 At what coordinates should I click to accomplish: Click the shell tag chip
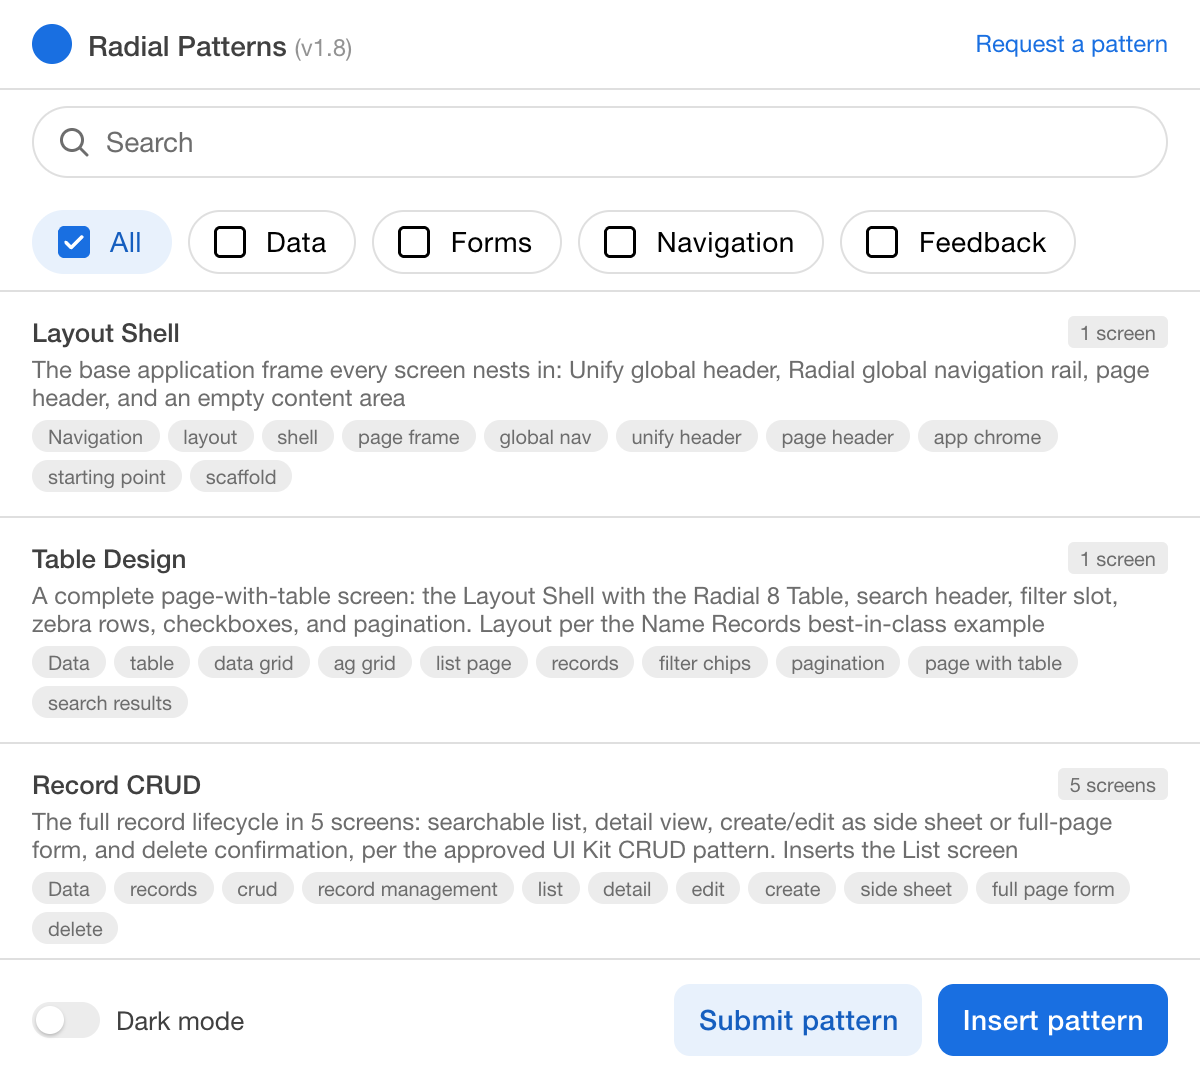[x=298, y=437]
